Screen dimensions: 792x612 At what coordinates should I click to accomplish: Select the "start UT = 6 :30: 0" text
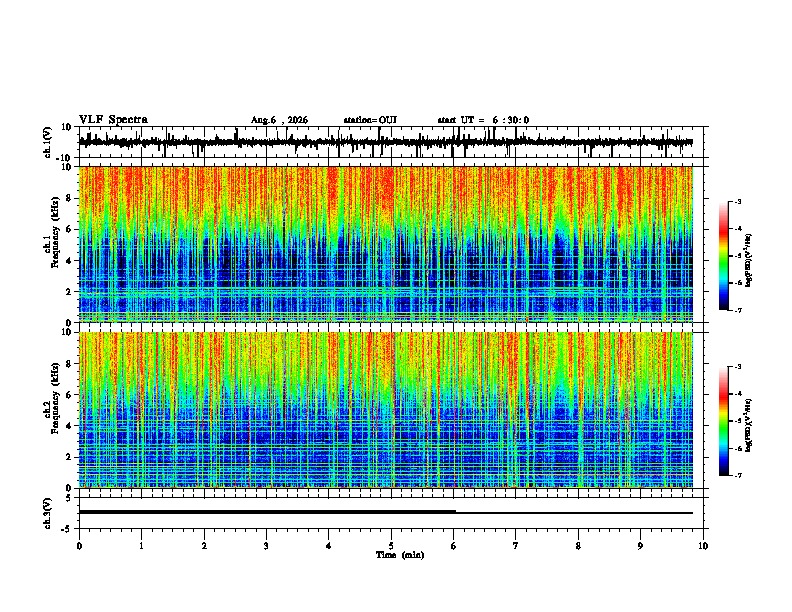(483, 120)
